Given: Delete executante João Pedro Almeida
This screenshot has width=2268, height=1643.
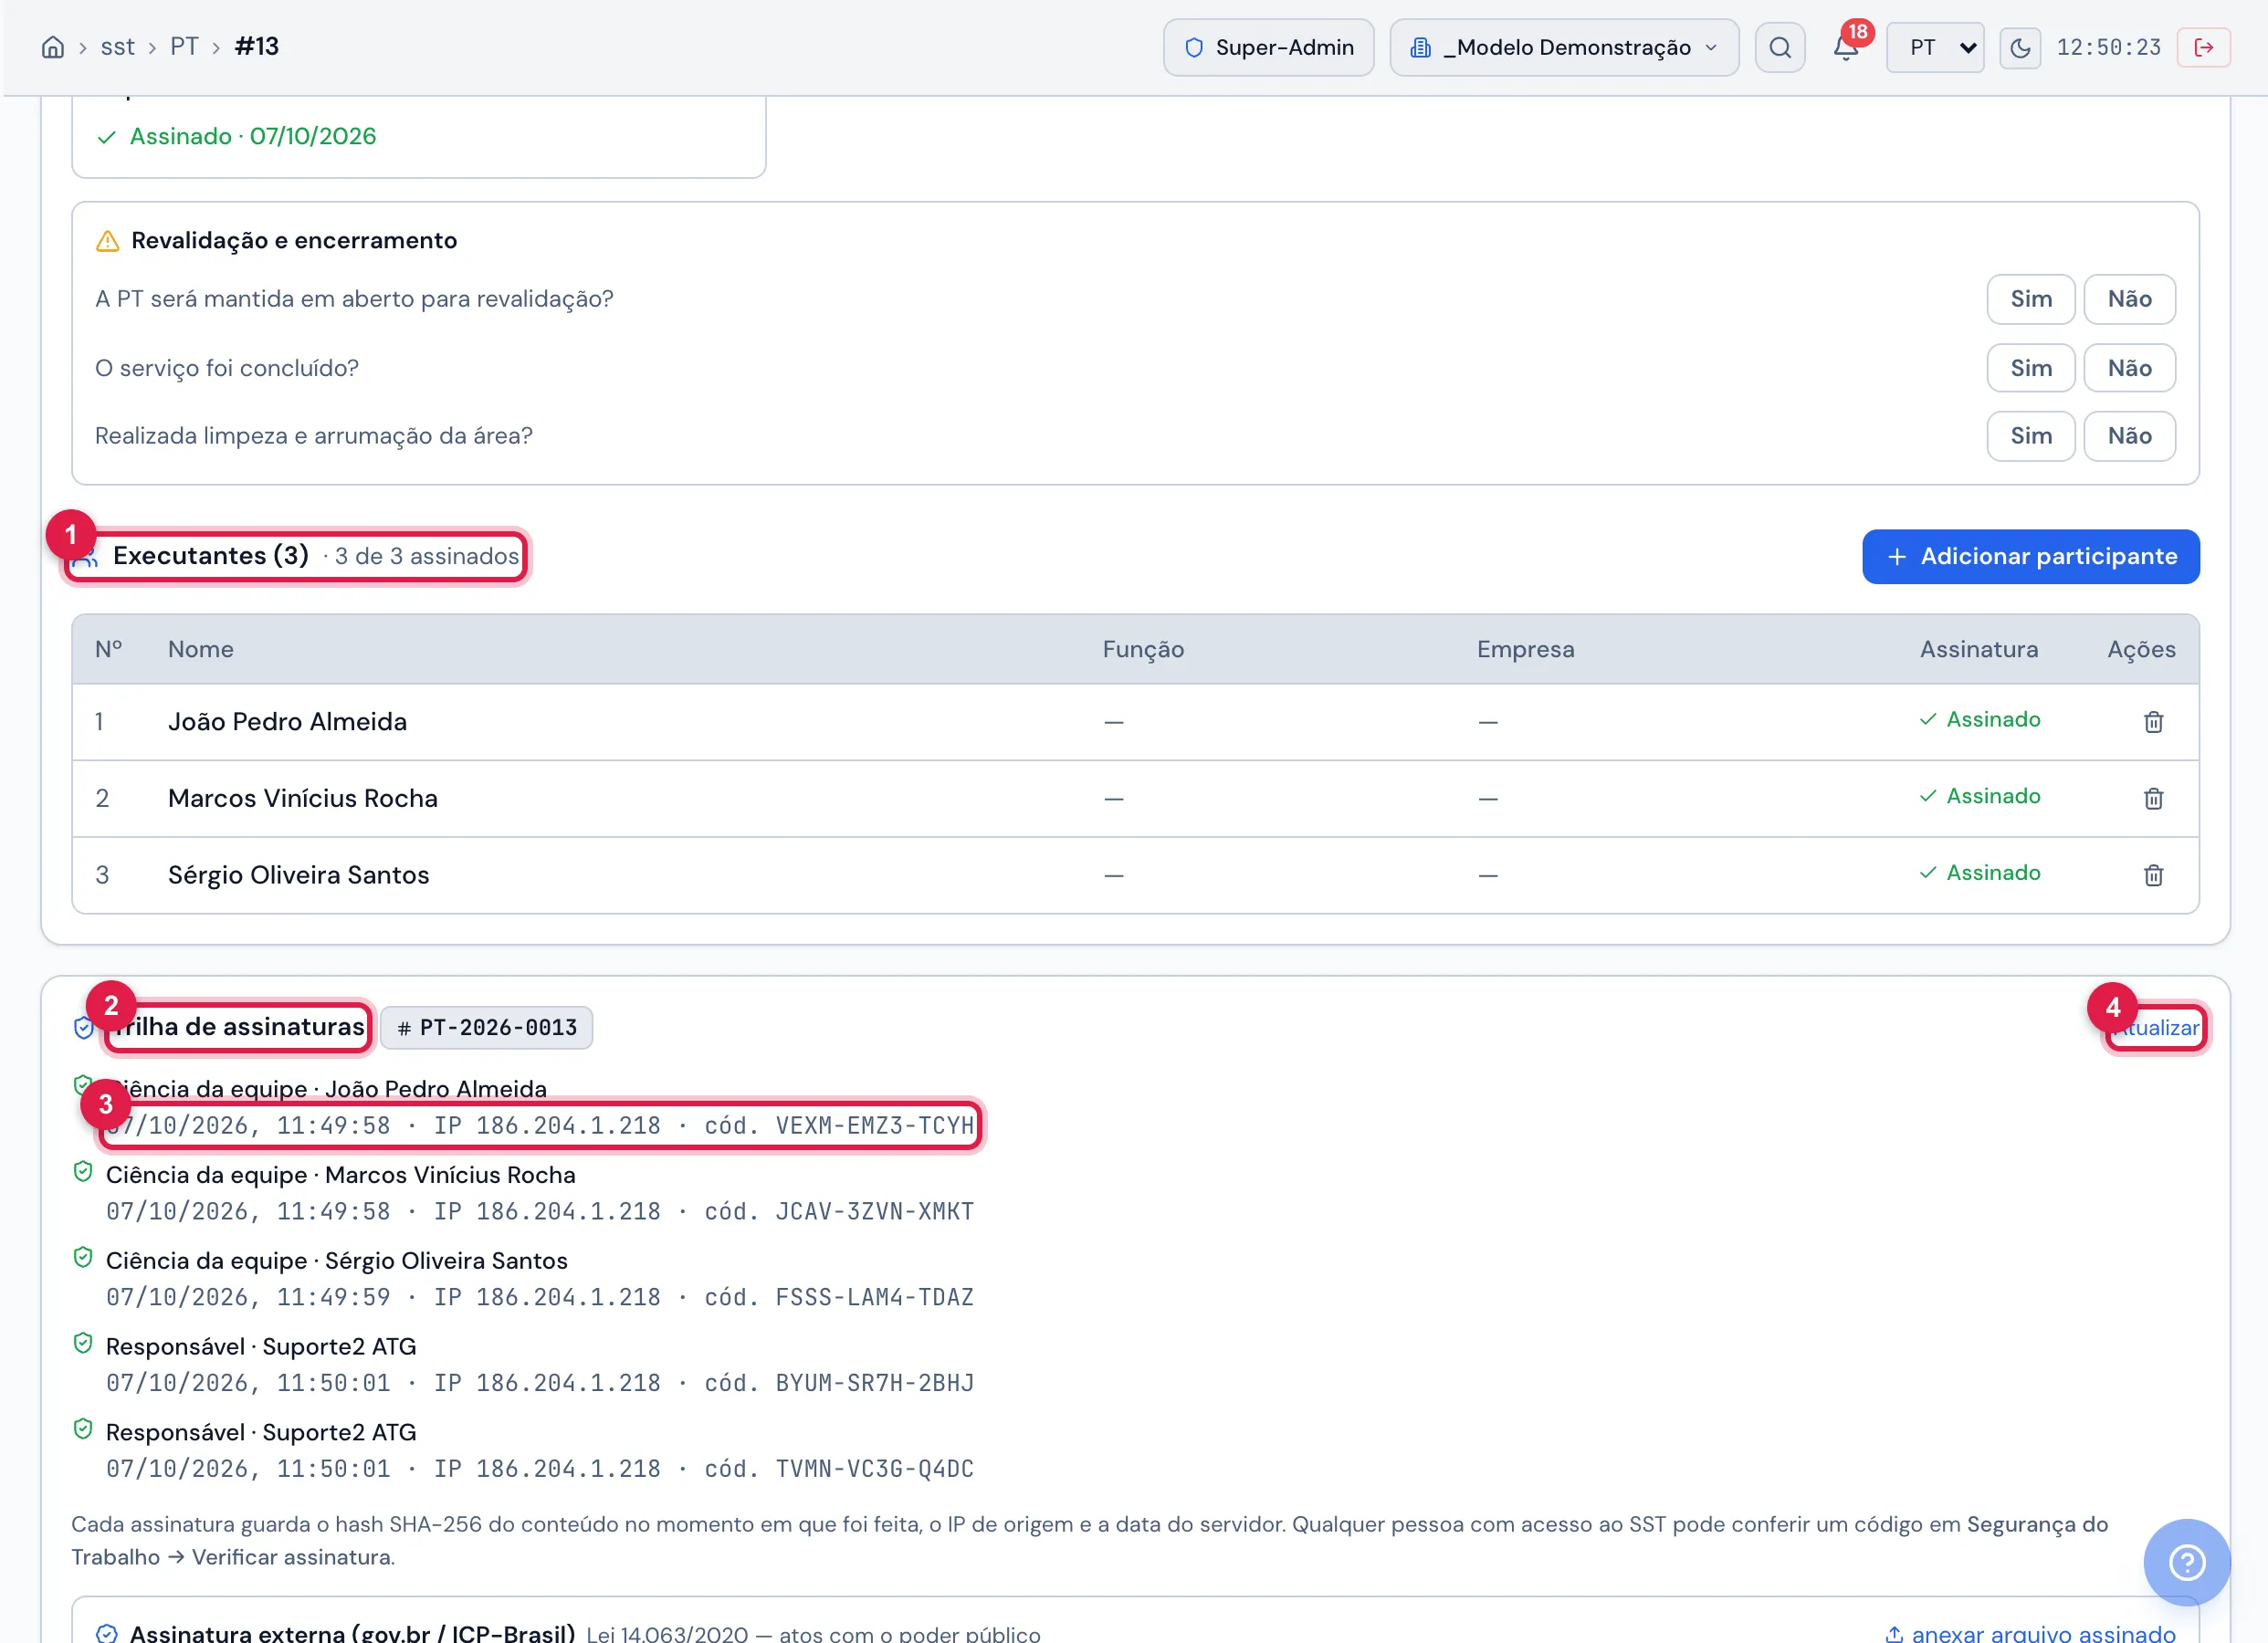Looking at the screenshot, I should click(2153, 722).
